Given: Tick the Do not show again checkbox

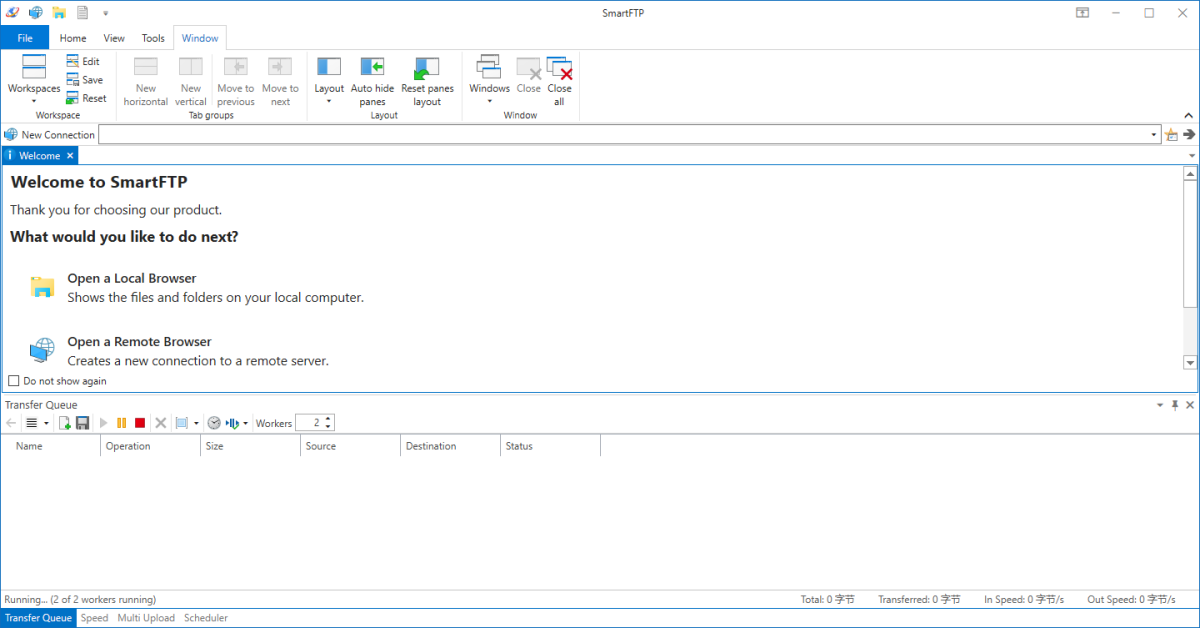Looking at the screenshot, I should tap(14, 381).
